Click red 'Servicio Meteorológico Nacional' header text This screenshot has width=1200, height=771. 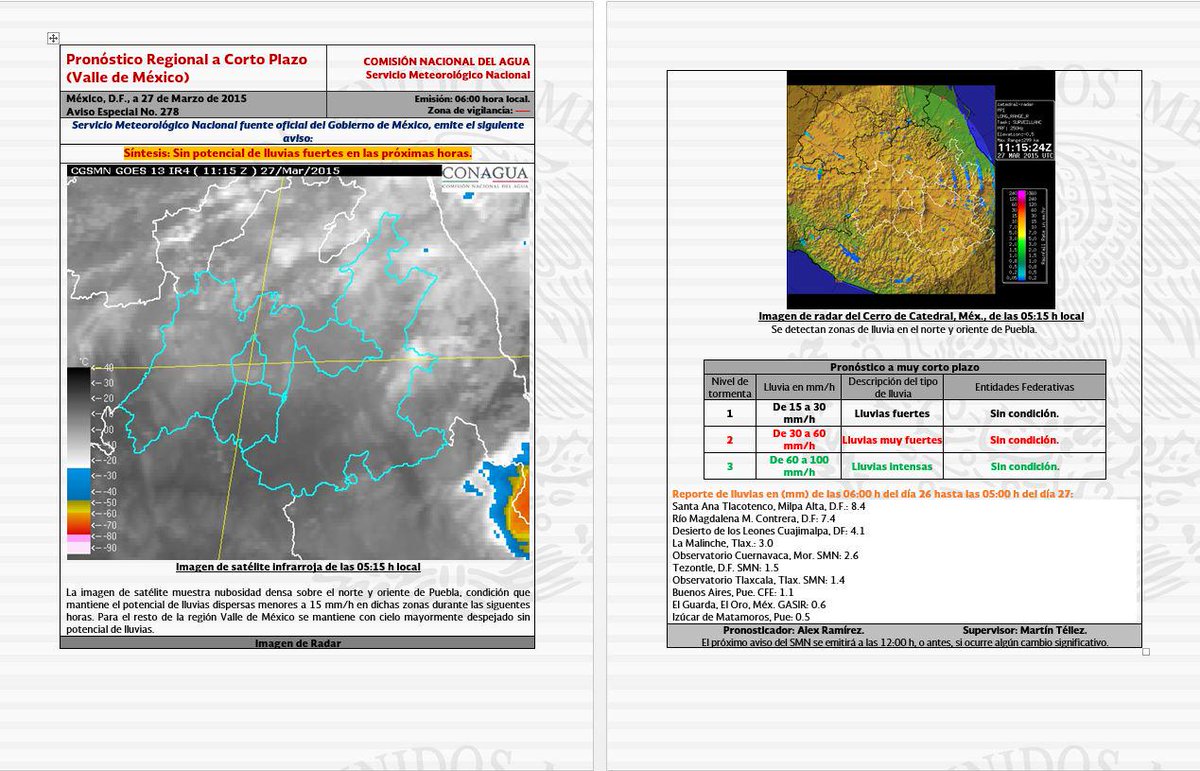click(448, 75)
